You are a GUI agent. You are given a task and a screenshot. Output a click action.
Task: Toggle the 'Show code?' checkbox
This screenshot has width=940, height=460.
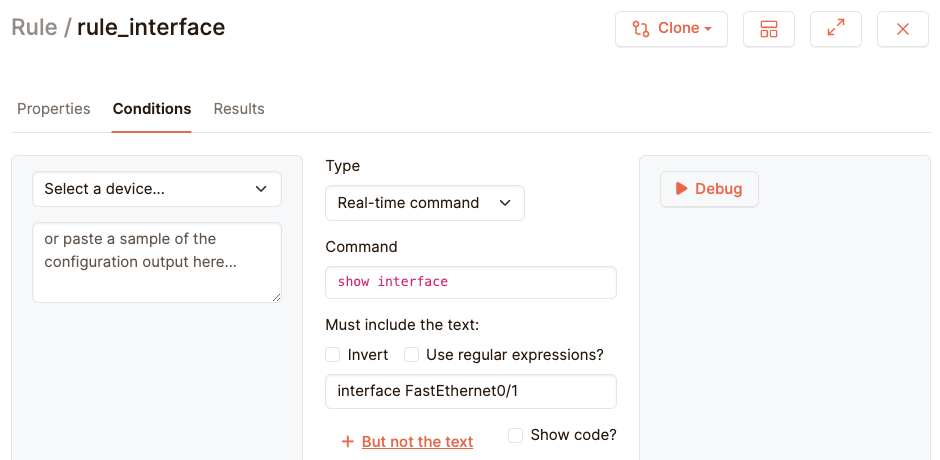click(x=516, y=435)
